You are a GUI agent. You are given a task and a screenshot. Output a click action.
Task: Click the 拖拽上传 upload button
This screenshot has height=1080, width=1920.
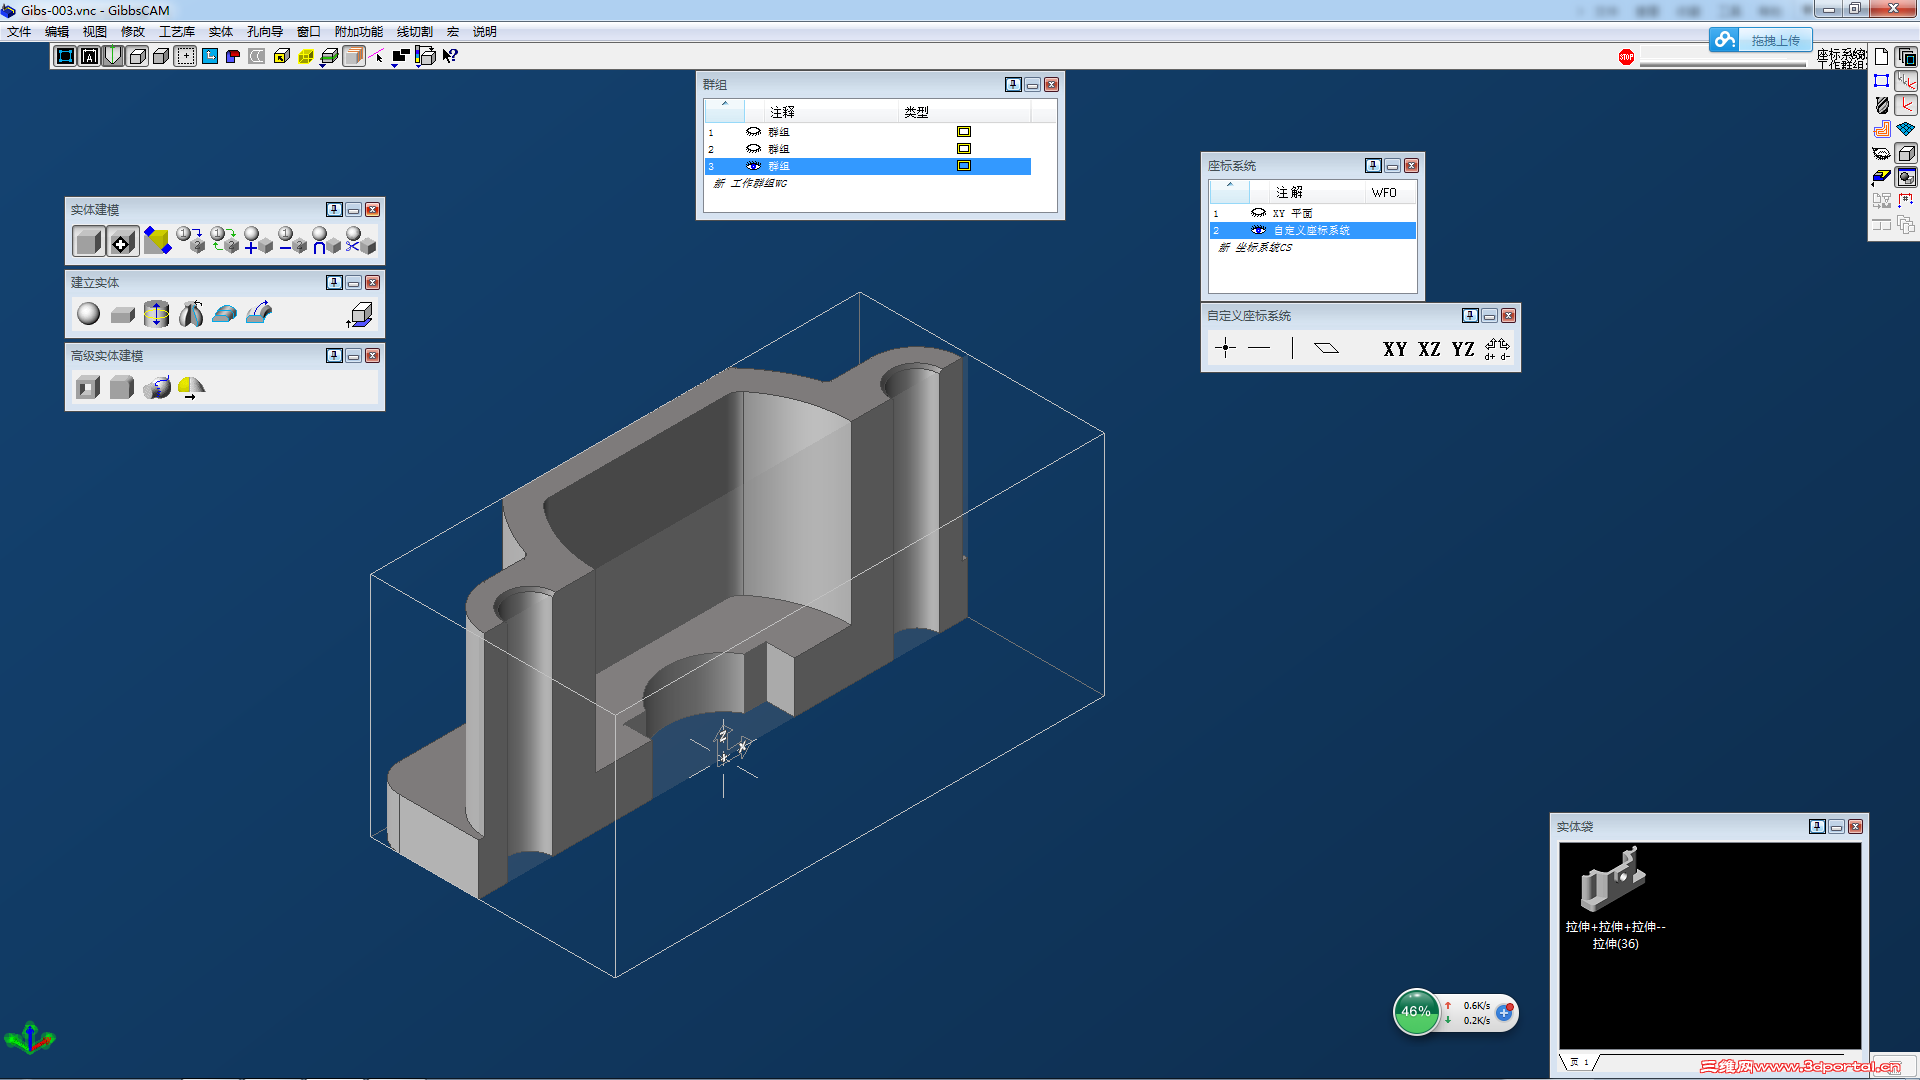(x=1760, y=40)
